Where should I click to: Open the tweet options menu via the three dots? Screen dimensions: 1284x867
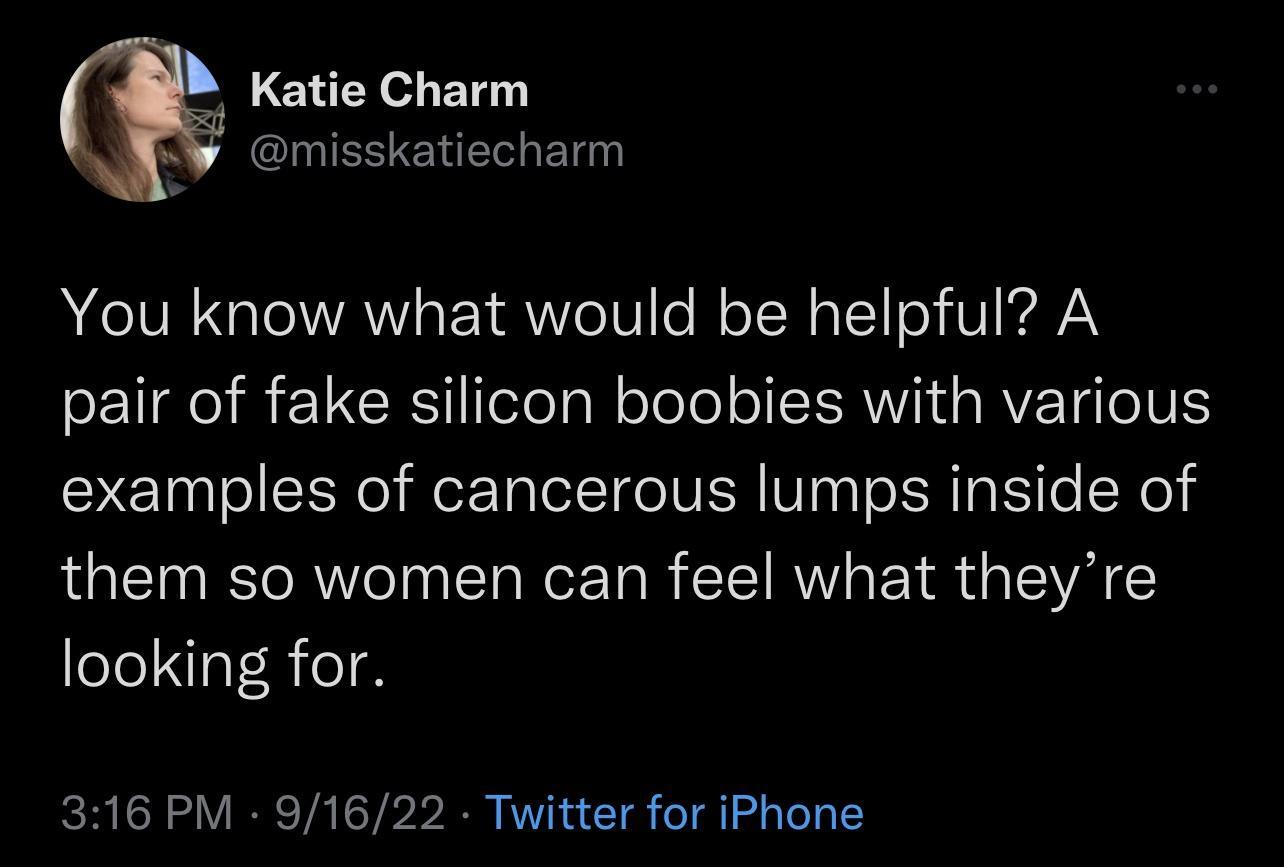pos(1196,88)
